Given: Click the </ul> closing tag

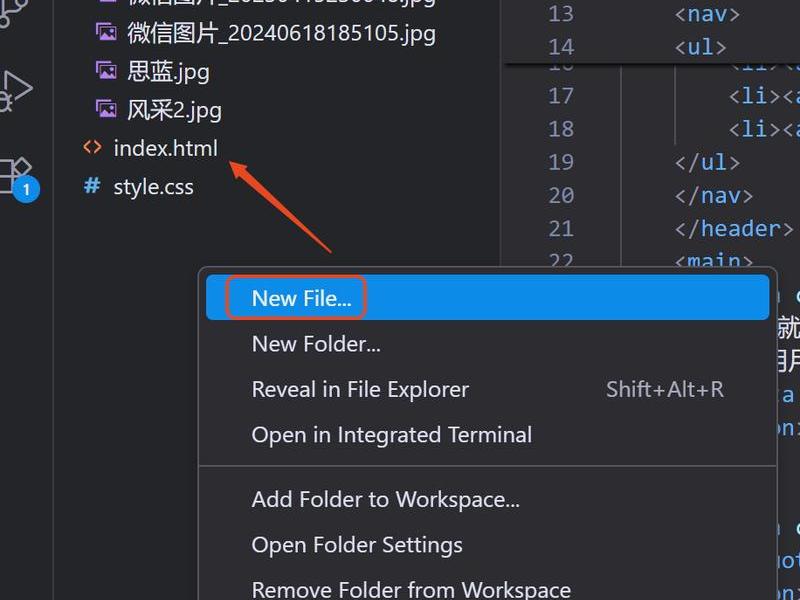Looking at the screenshot, I should click(x=707, y=162).
